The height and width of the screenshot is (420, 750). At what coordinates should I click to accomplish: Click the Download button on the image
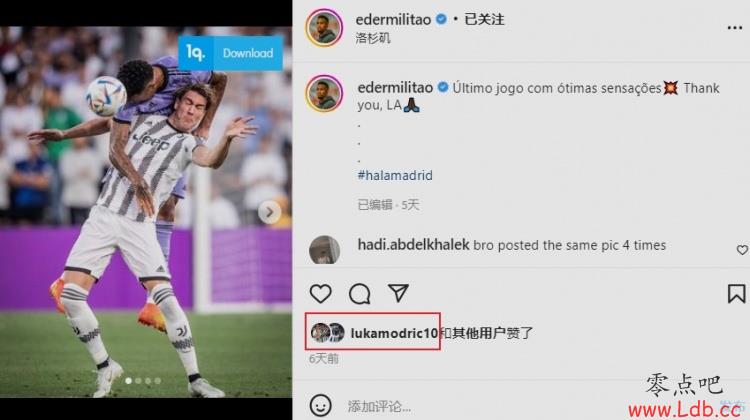pos(248,53)
